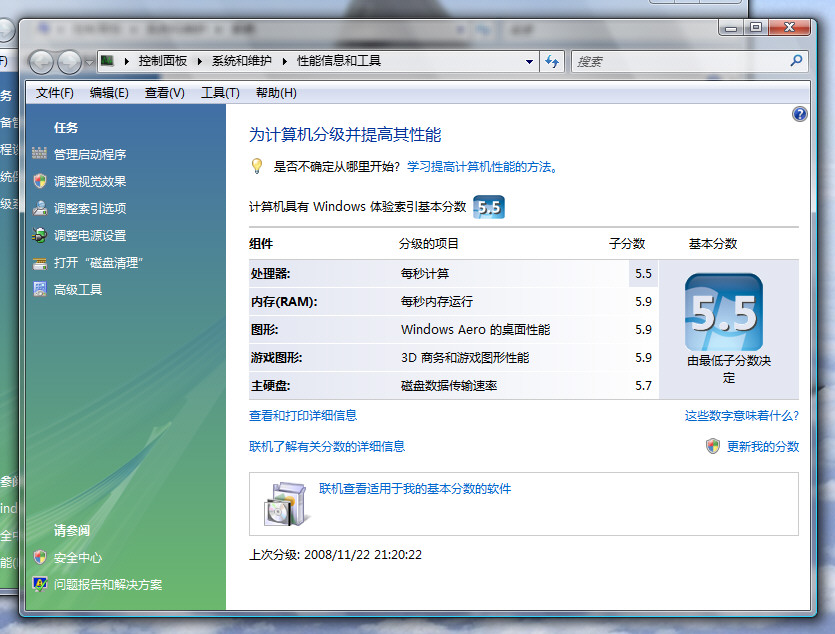Open the address bar history dropdown
The width and height of the screenshot is (835, 634).
coord(529,62)
